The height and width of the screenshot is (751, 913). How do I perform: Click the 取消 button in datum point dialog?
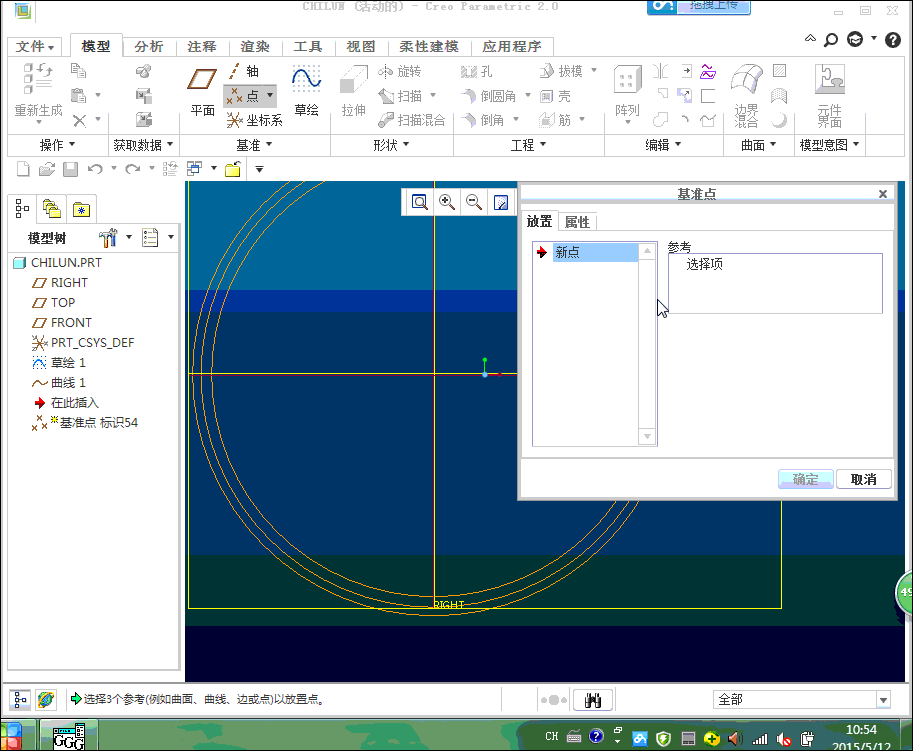tap(864, 479)
